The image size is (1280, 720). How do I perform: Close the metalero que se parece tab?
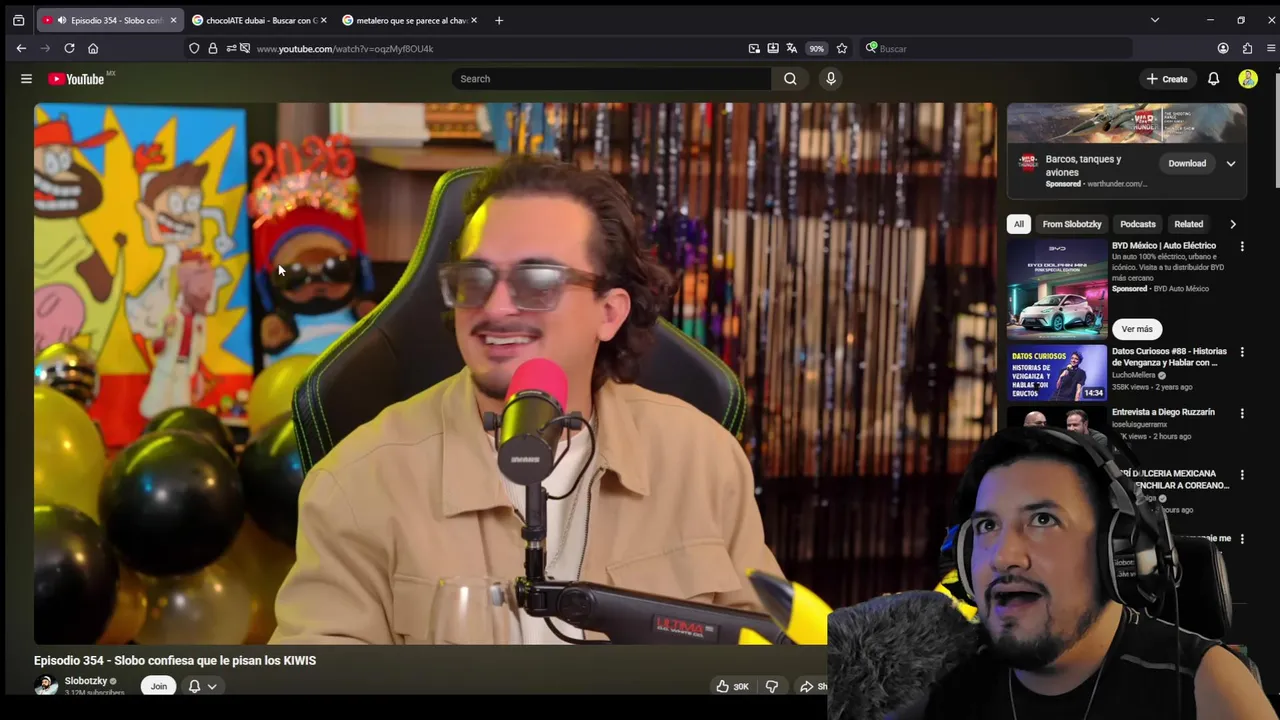(473, 20)
